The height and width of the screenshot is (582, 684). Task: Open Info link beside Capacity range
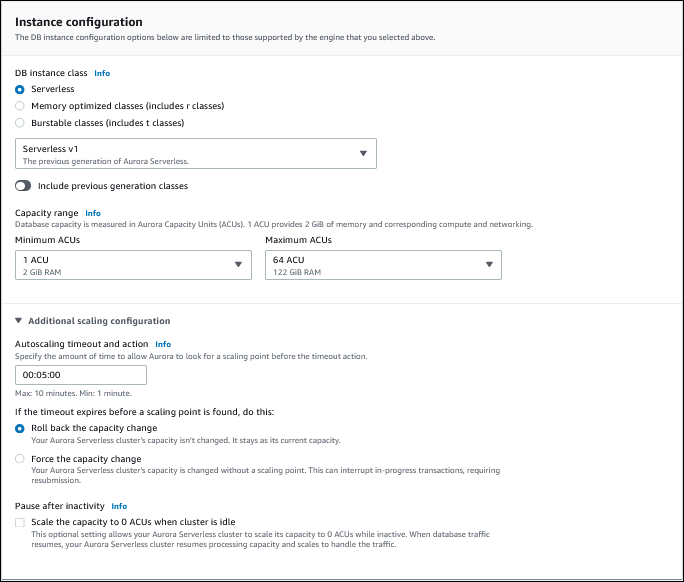(x=93, y=213)
